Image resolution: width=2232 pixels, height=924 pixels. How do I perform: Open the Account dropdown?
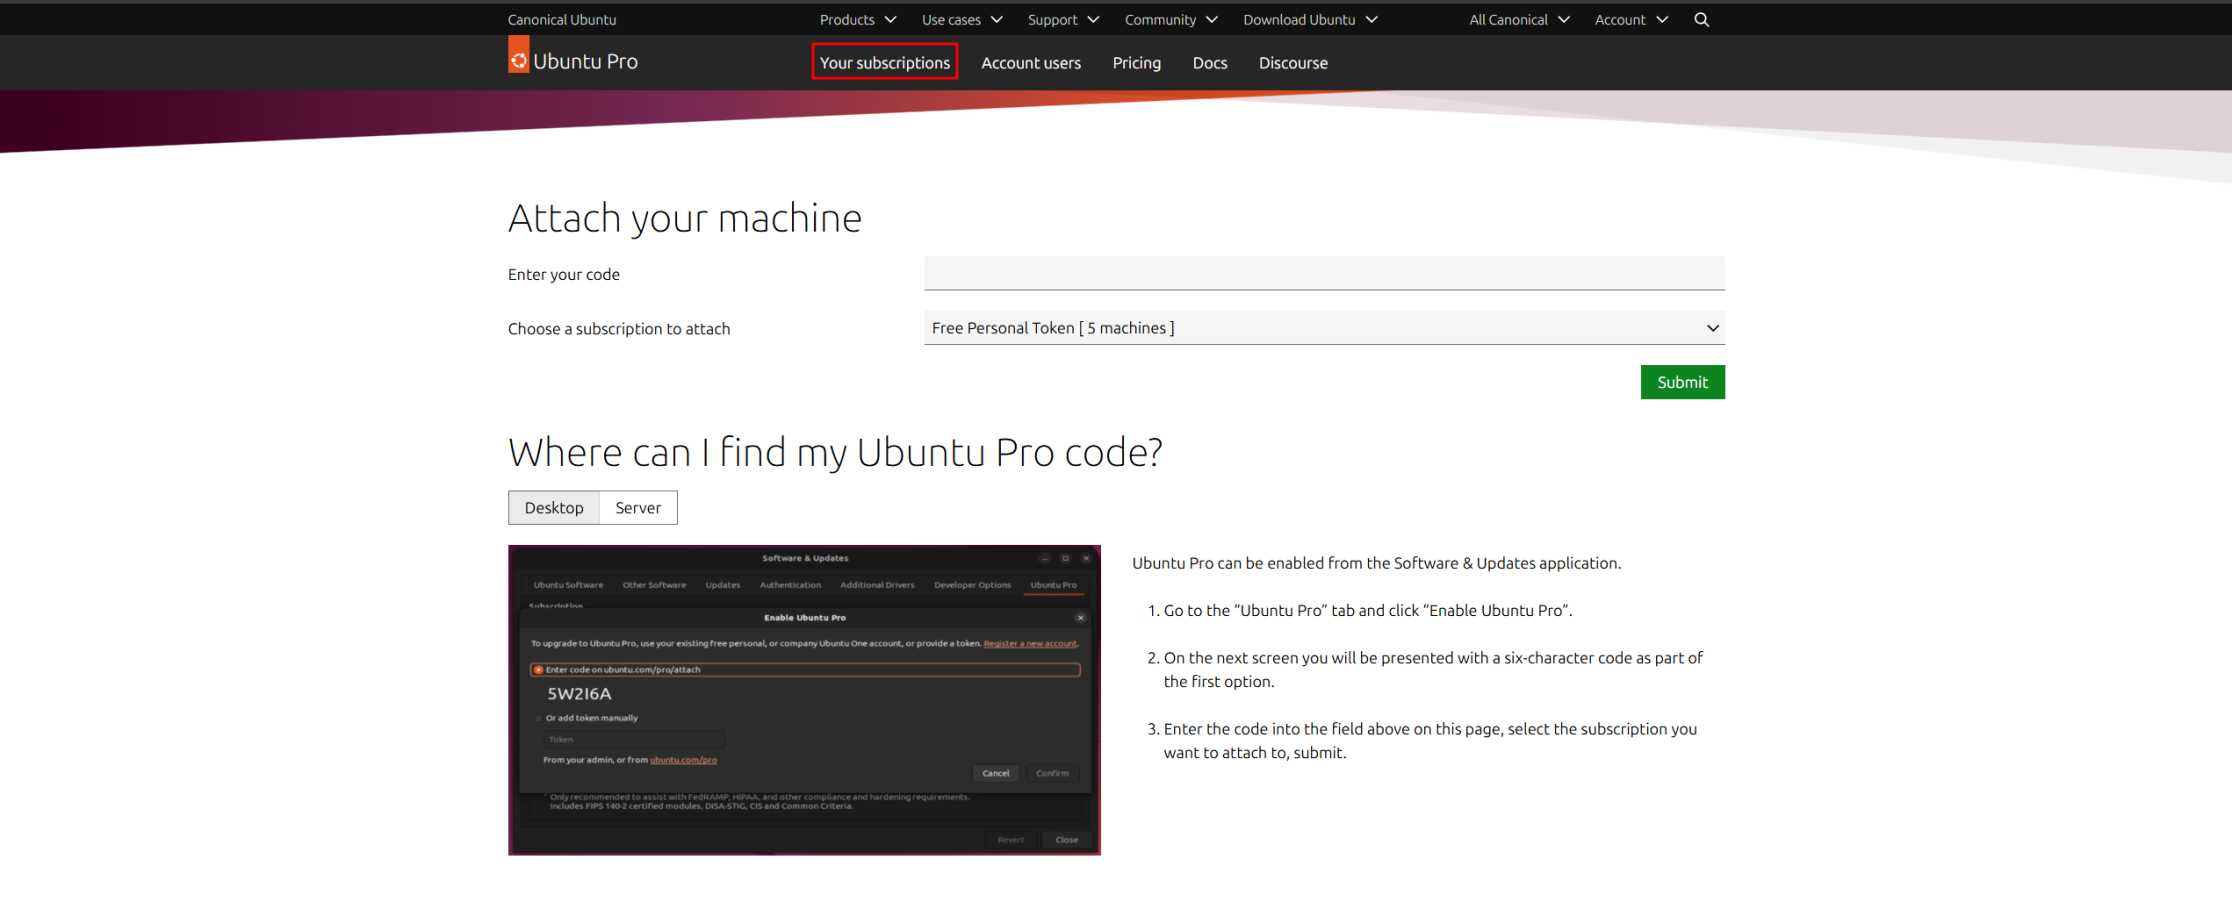1631,20
